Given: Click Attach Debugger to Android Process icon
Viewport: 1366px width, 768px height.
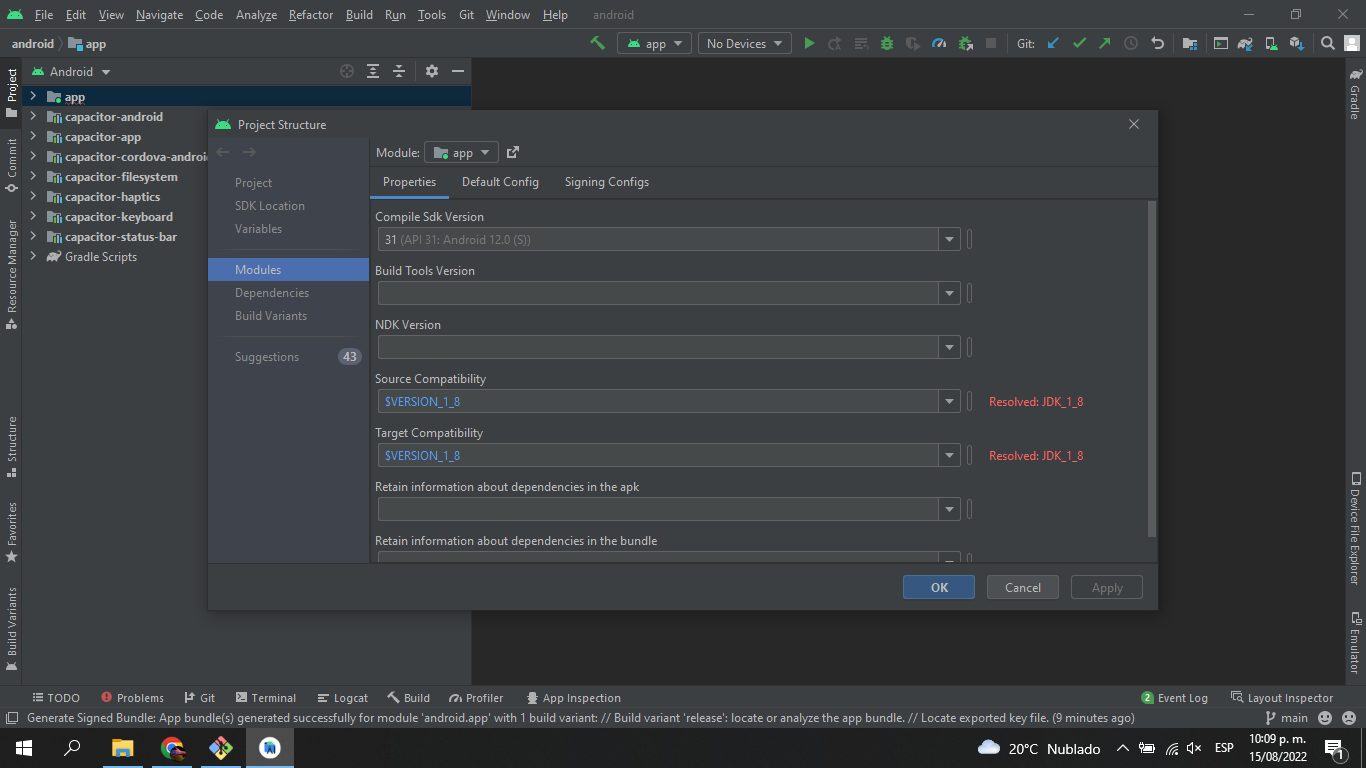Looking at the screenshot, I should [x=965, y=43].
